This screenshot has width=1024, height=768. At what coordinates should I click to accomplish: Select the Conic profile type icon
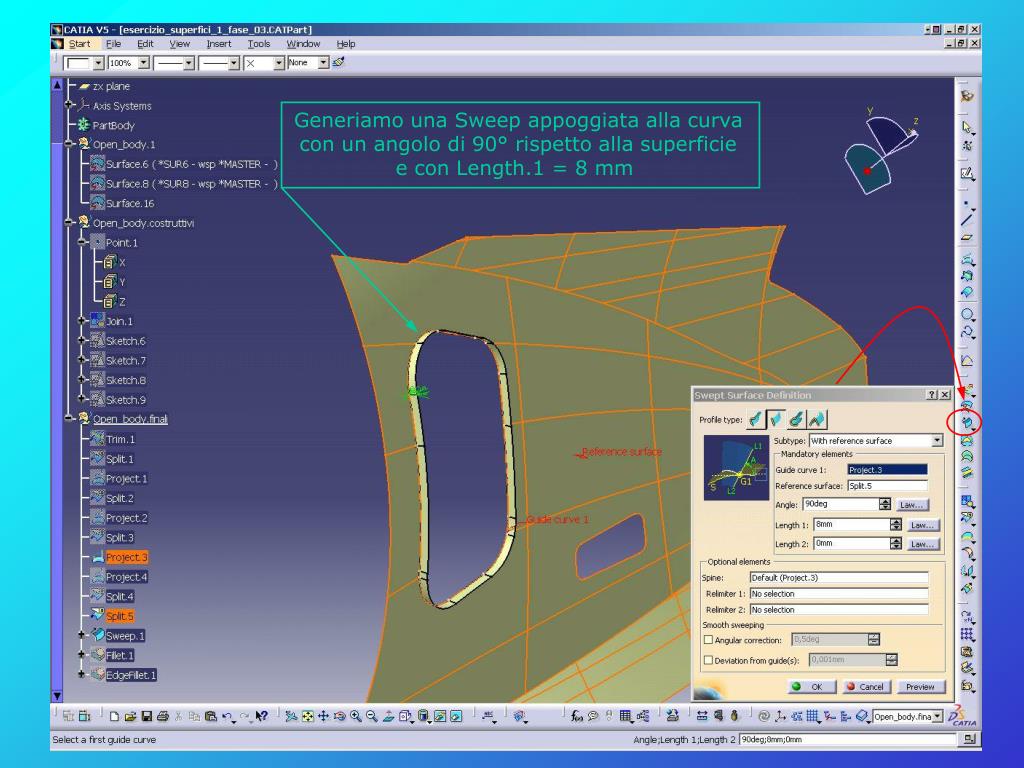coord(816,419)
